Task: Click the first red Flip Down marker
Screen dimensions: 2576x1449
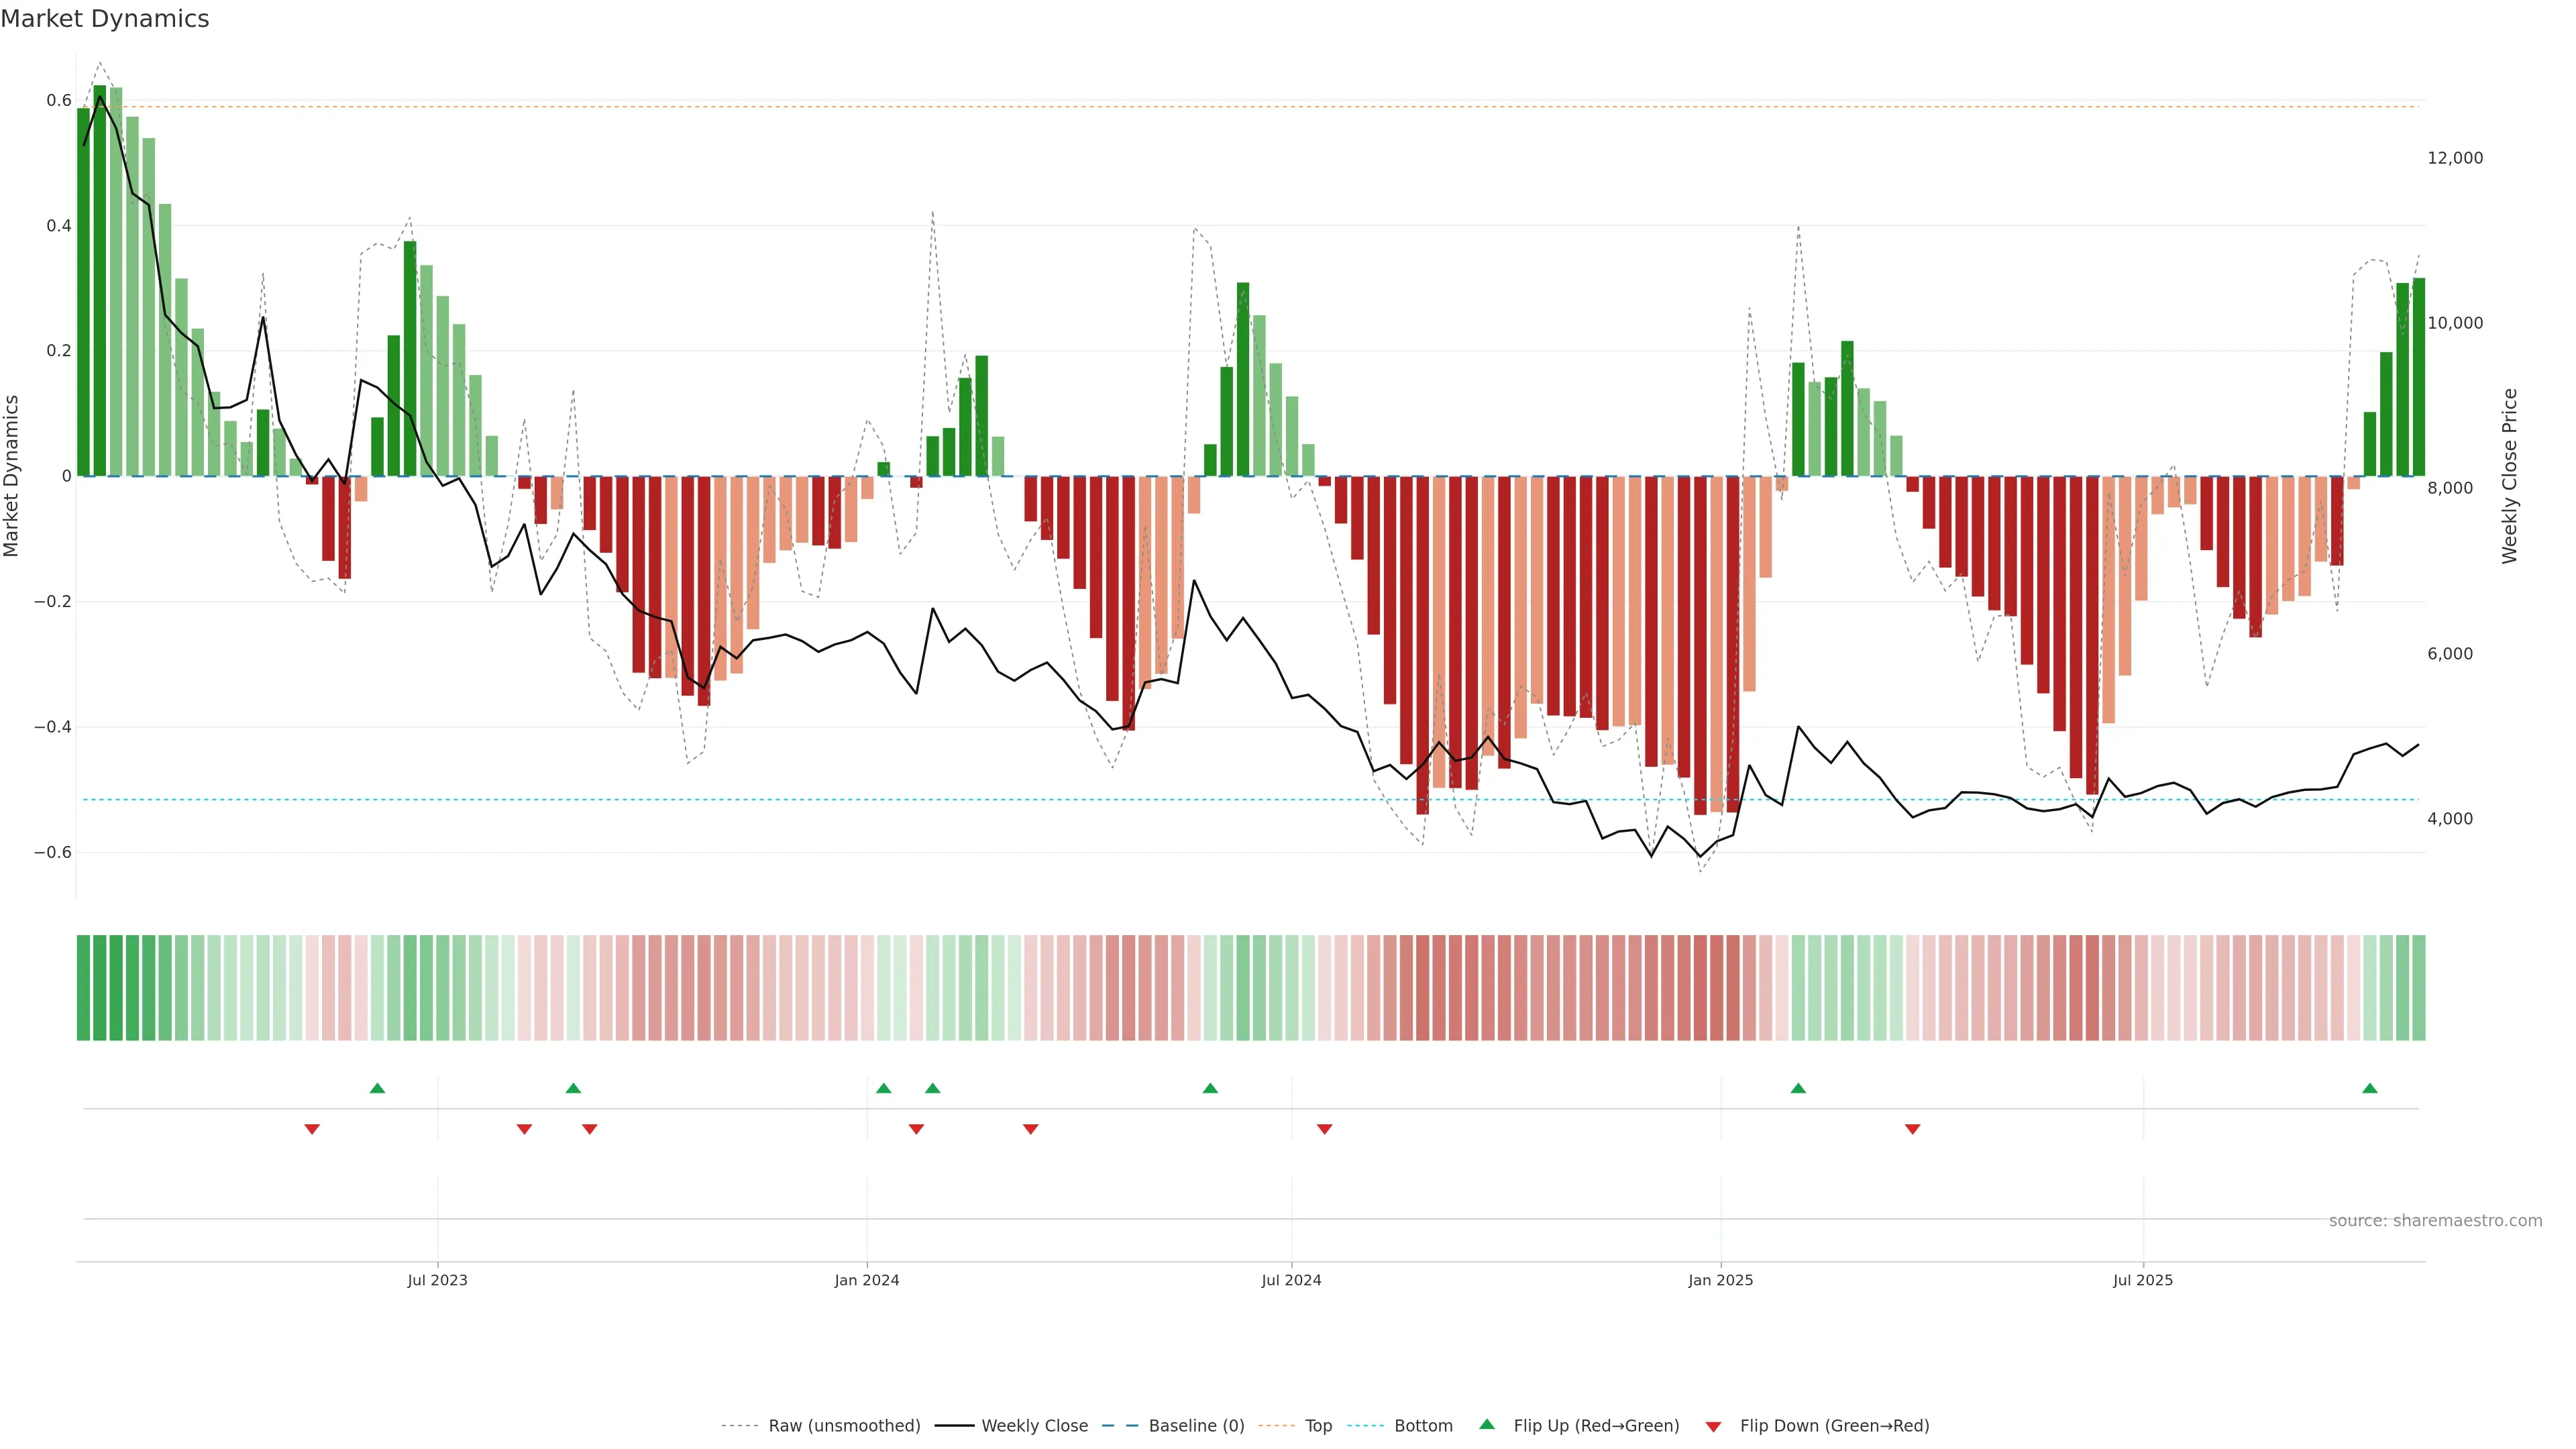Action: click(312, 1129)
